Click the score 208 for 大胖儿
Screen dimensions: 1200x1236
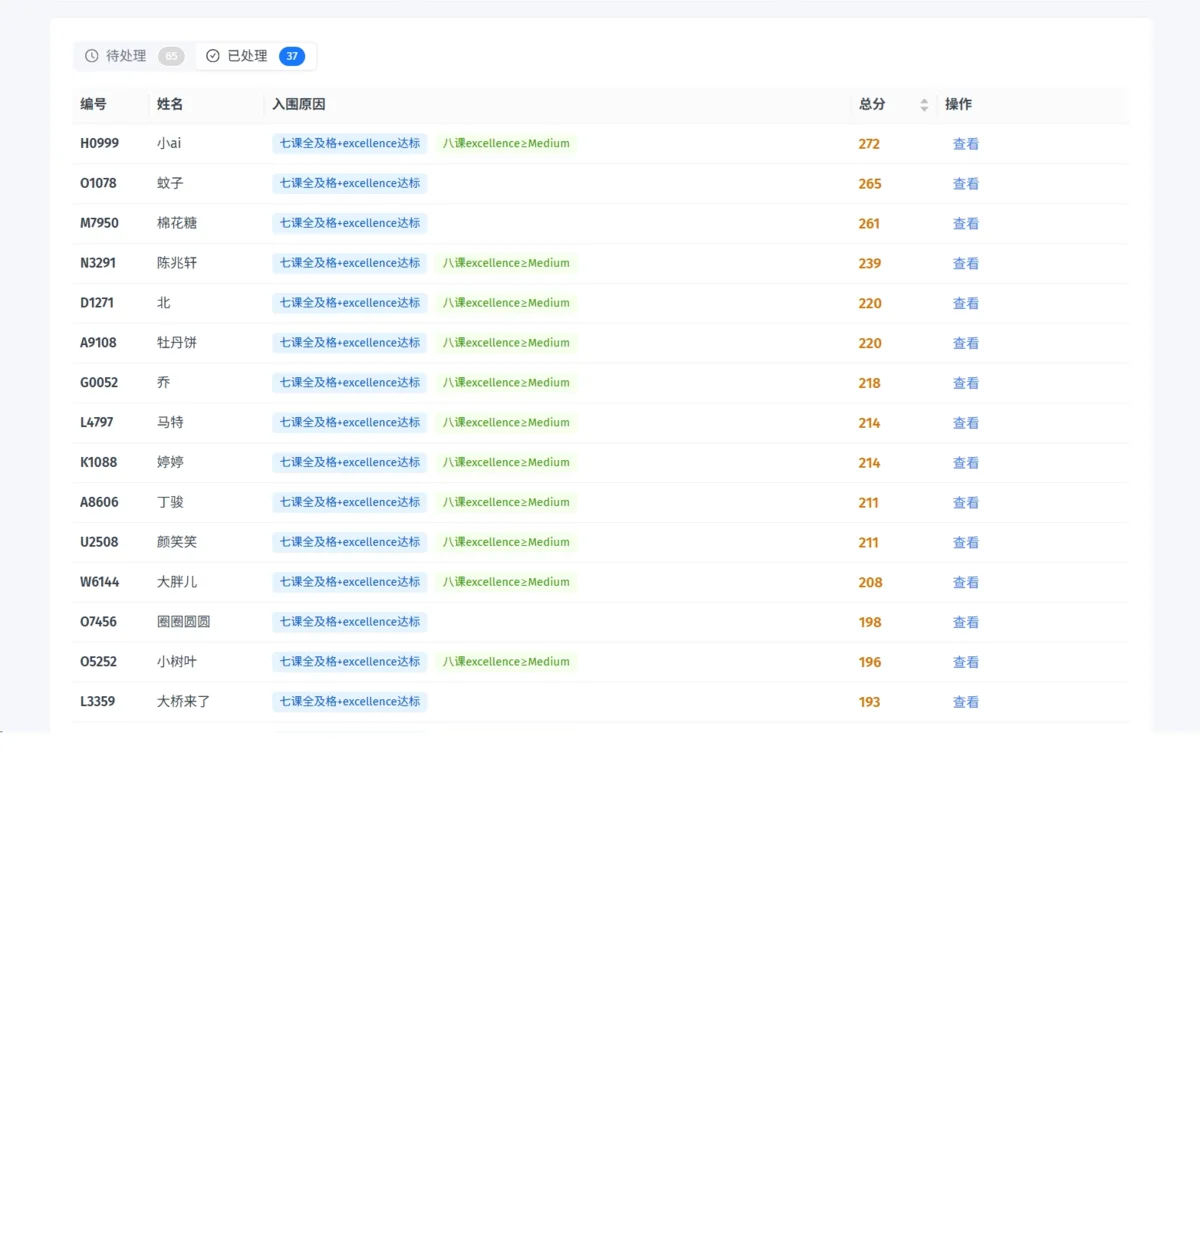870,582
